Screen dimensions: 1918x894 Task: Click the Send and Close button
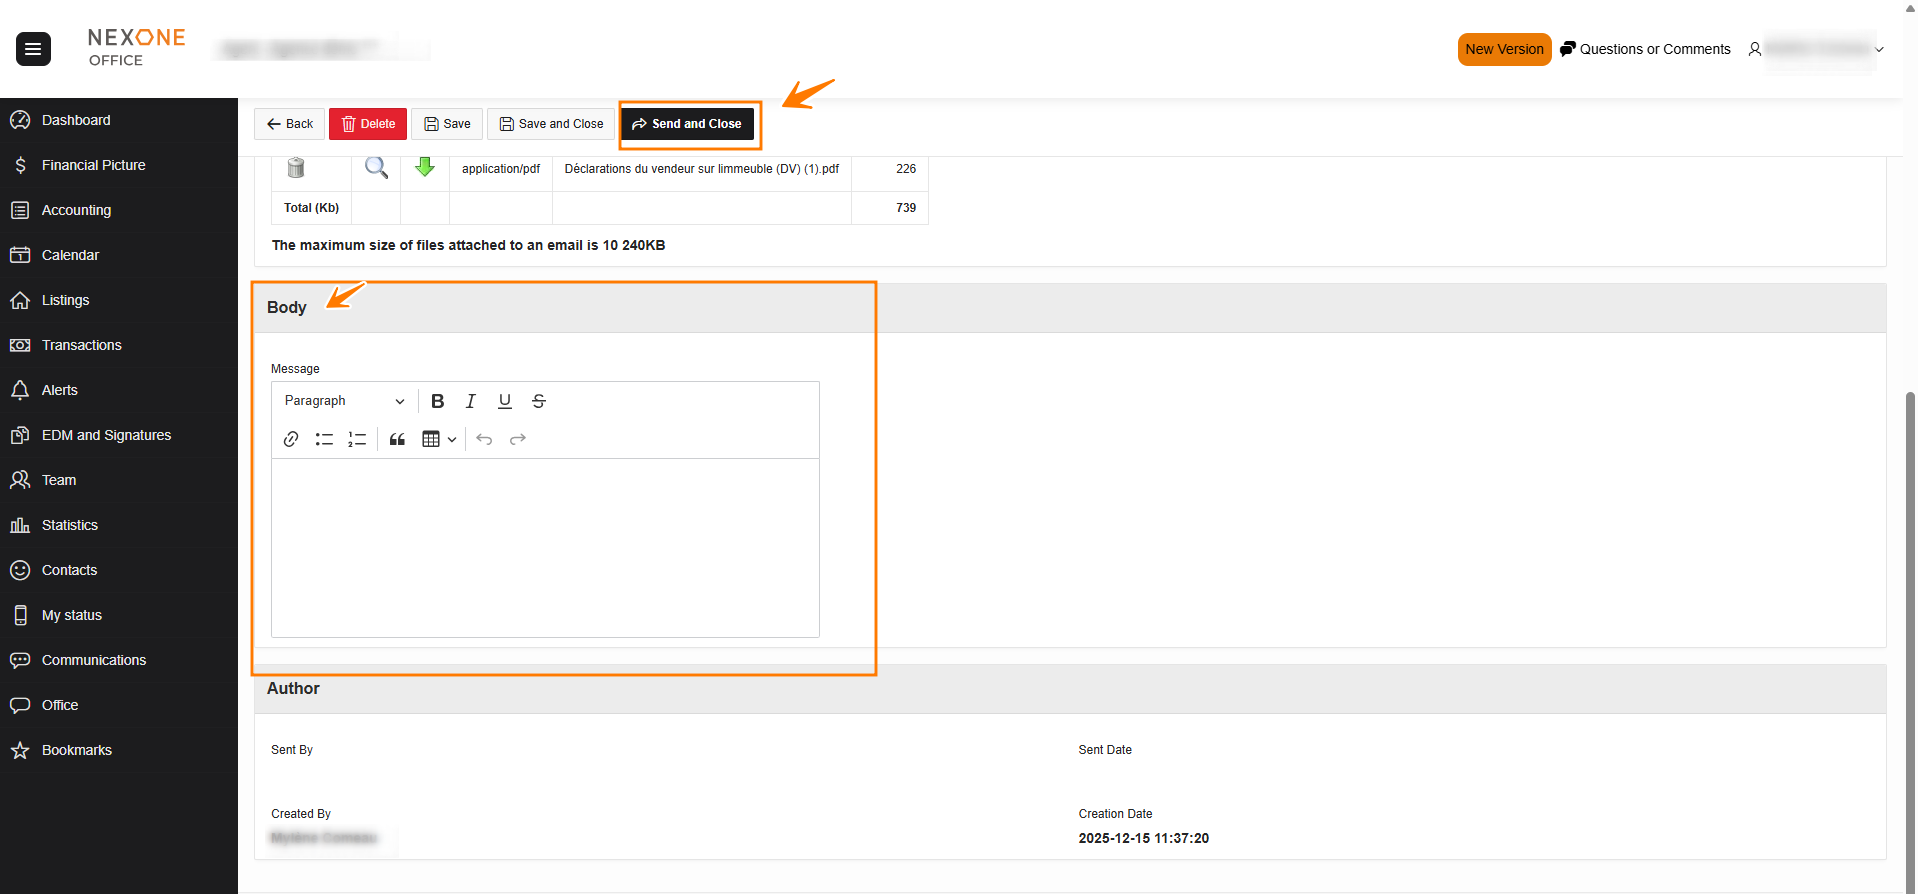(x=688, y=124)
